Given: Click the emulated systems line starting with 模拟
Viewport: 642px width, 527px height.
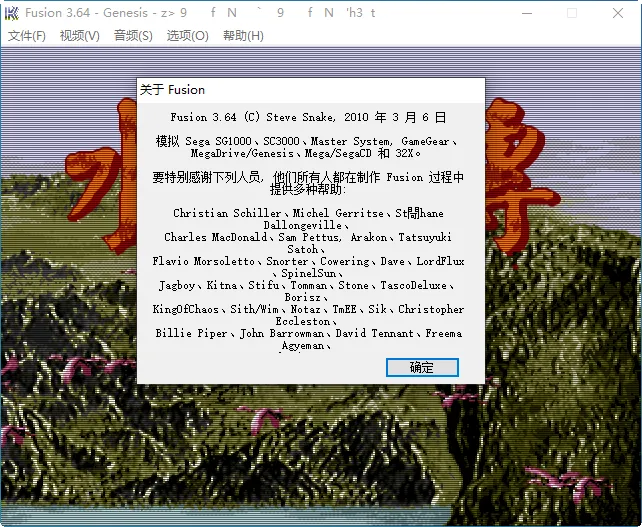Looking at the screenshot, I should [x=308, y=147].
